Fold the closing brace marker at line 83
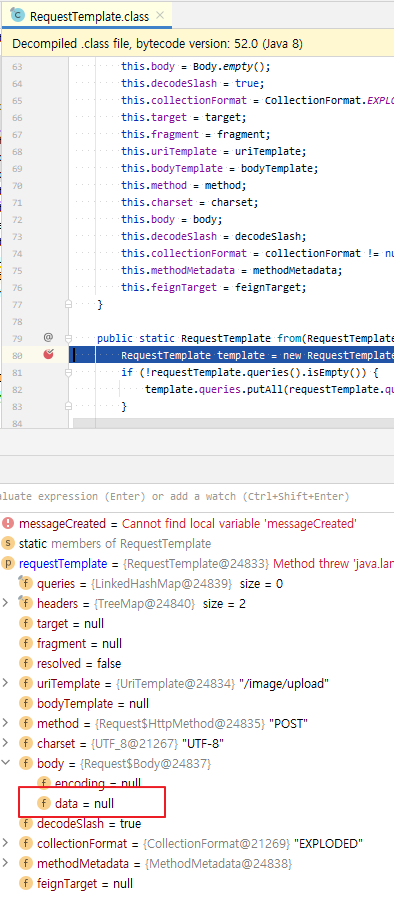Viewport: 394px width, 901px height. click(68, 406)
